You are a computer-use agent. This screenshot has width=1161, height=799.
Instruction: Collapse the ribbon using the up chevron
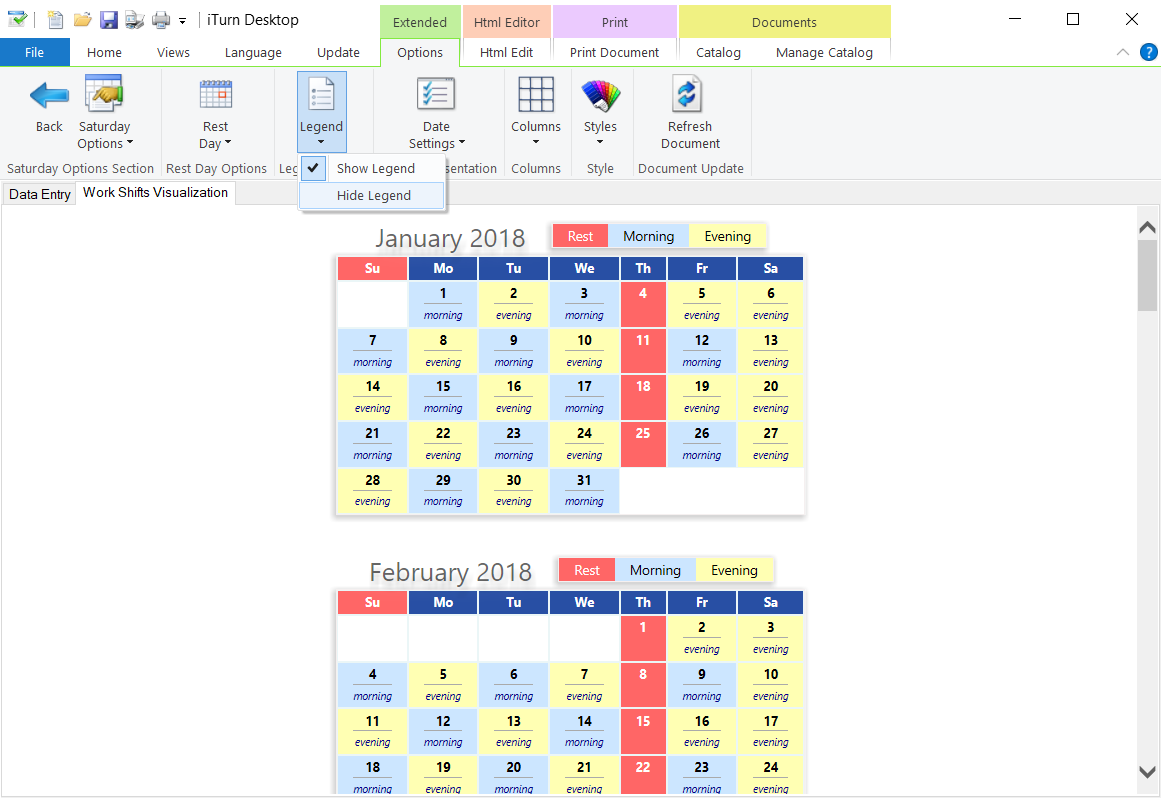pos(1123,53)
